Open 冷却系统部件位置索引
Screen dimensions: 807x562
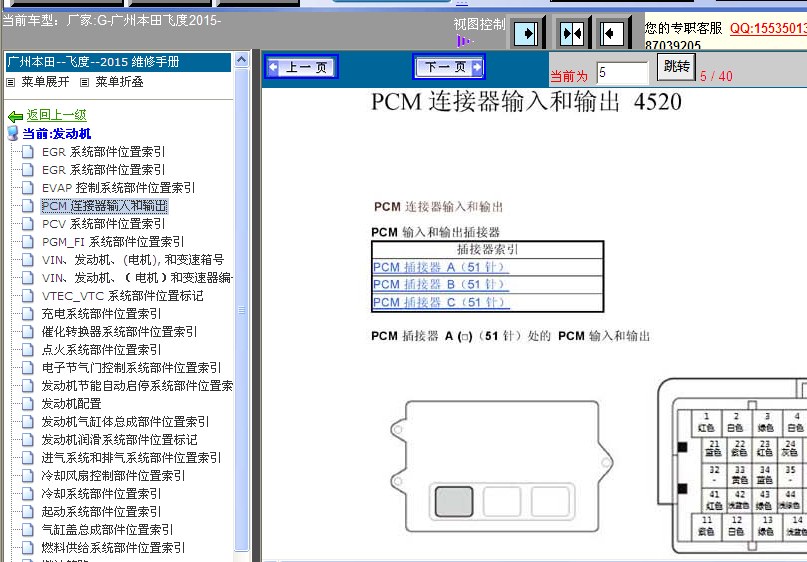[x=101, y=494]
